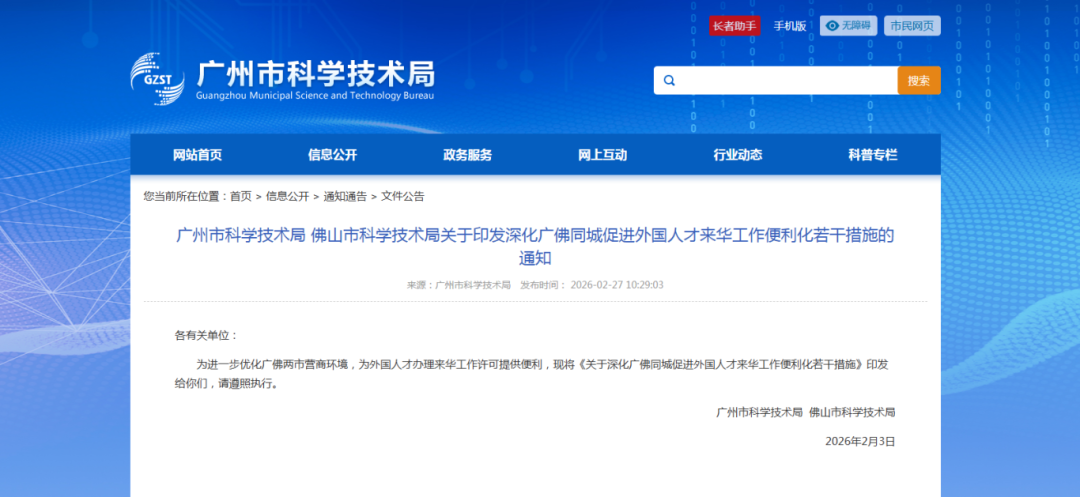Click the 广州市科学技术局 site name banner

click(x=316, y=74)
